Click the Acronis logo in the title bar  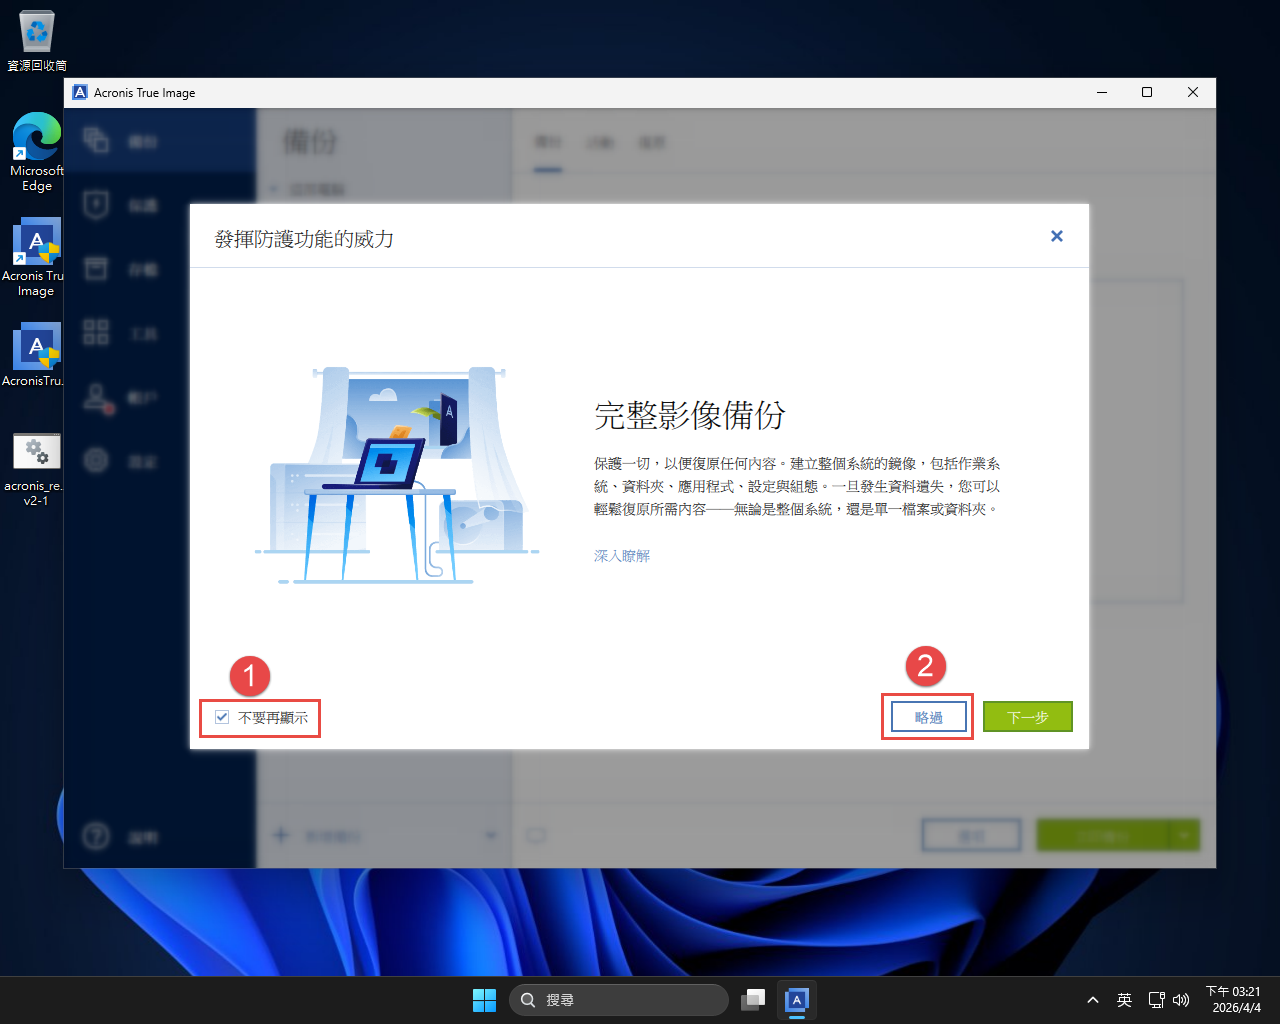pyautogui.click(x=80, y=92)
